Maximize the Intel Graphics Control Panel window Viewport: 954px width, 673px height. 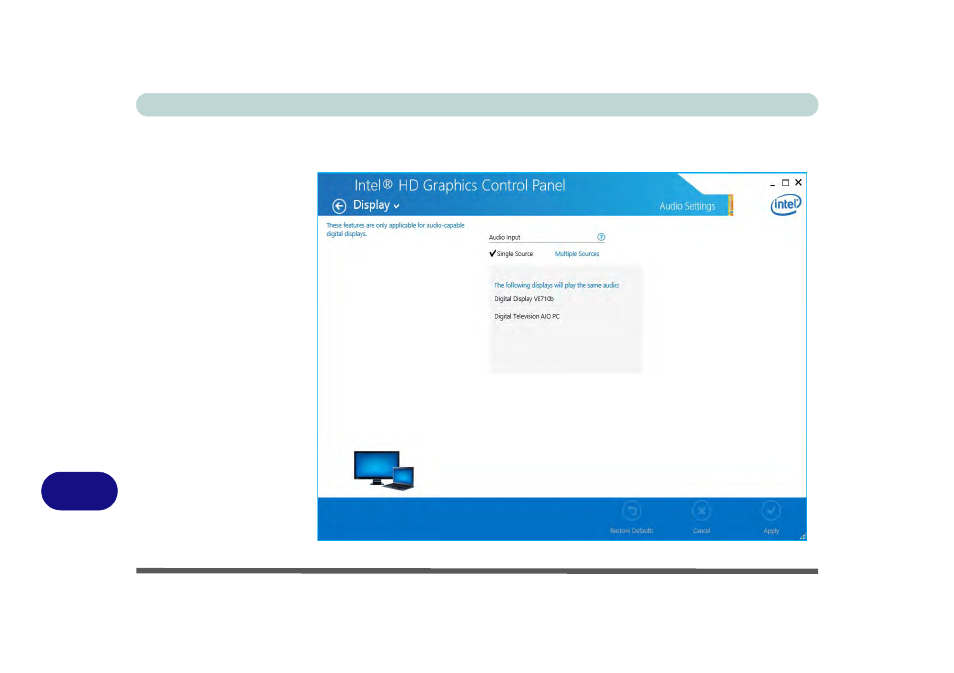[785, 183]
